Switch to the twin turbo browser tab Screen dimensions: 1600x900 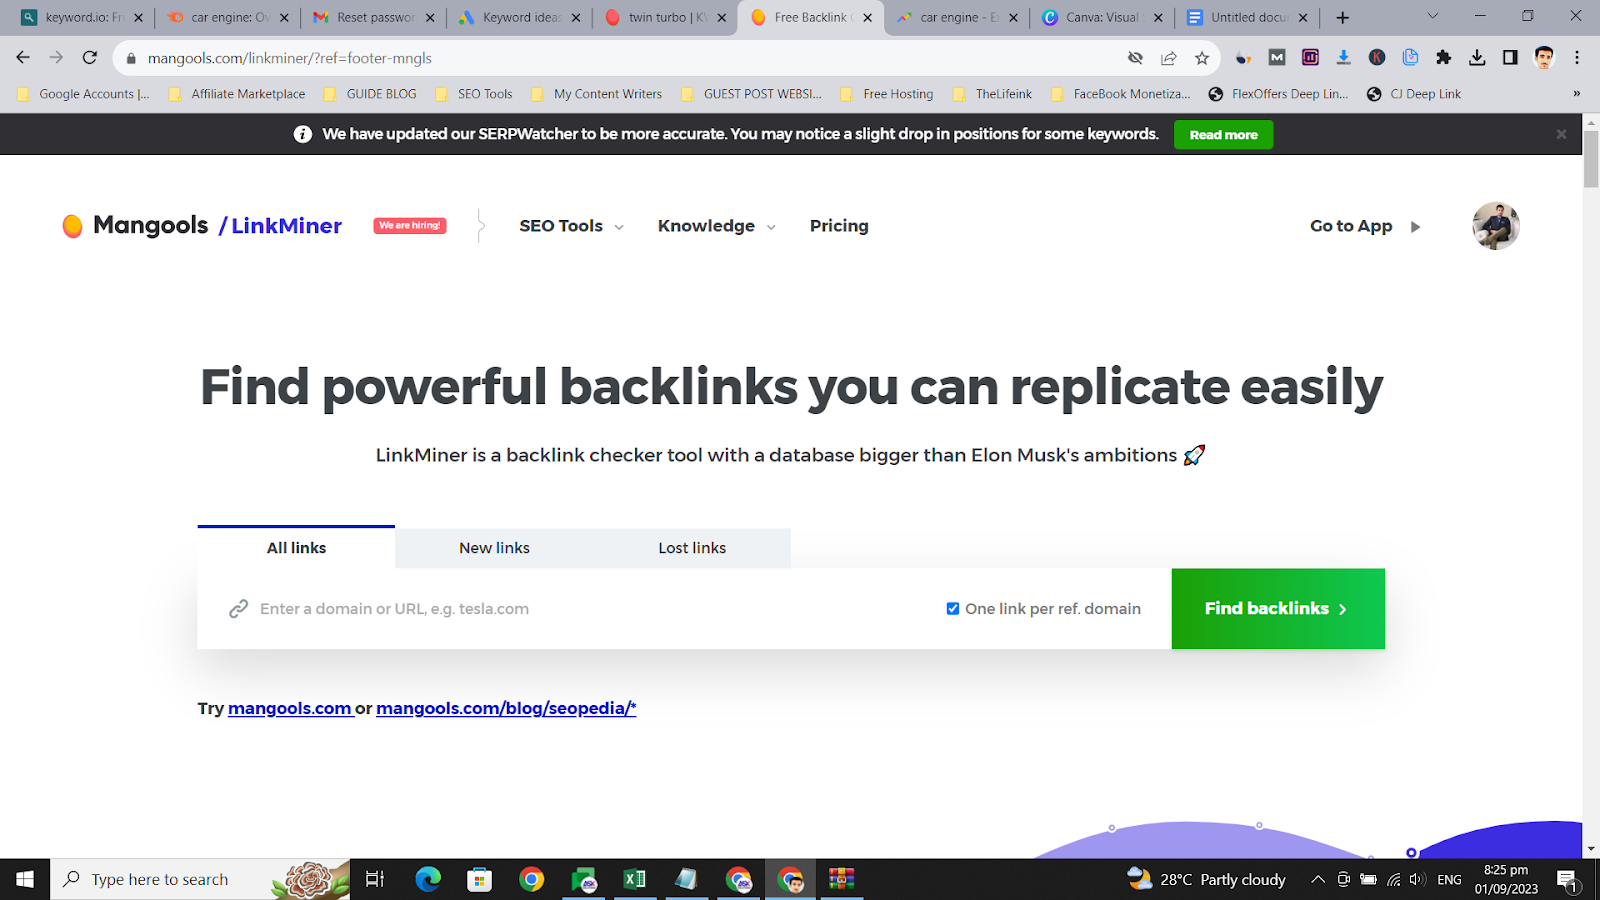(666, 17)
